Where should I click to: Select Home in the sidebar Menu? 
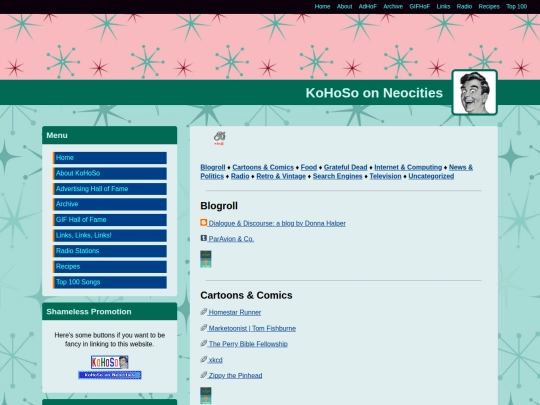pos(110,158)
